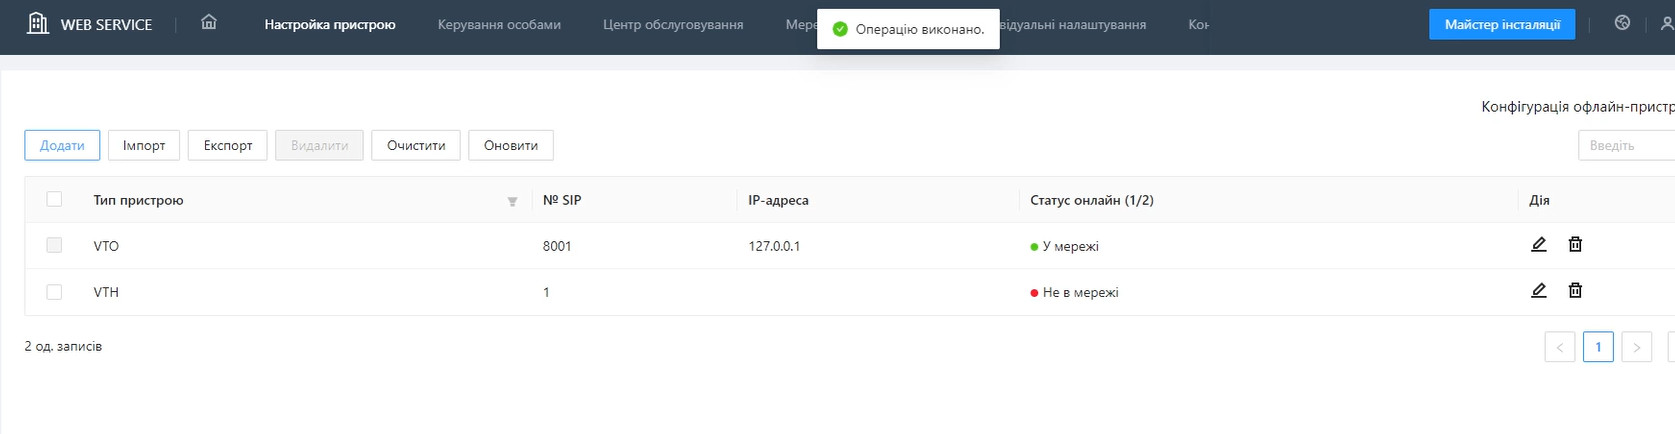Image resolution: width=1675 pixels, height=434 pixels.
Task: Check the VTO row checkbox
Action: pos(54,245)
